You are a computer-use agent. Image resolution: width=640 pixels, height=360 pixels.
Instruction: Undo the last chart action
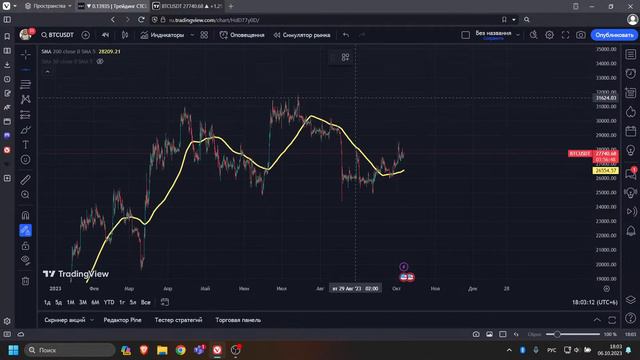[x=346, y=35]
